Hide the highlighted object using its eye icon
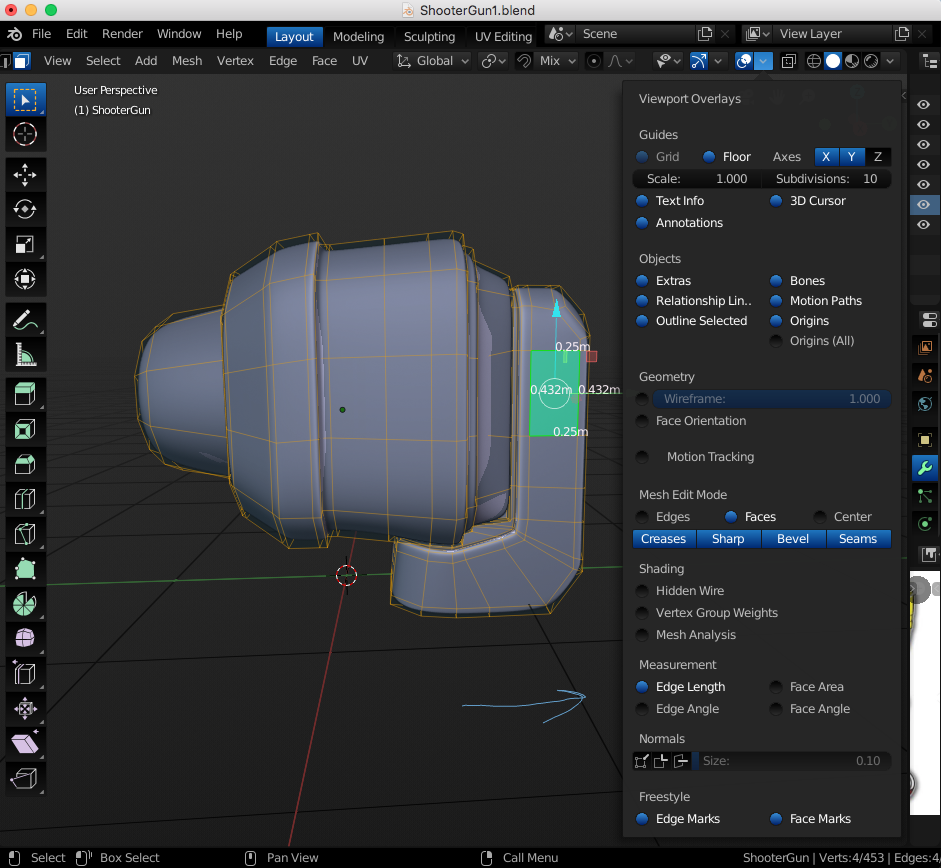Screen dimensions: 941x868 [x=924, y=204]
